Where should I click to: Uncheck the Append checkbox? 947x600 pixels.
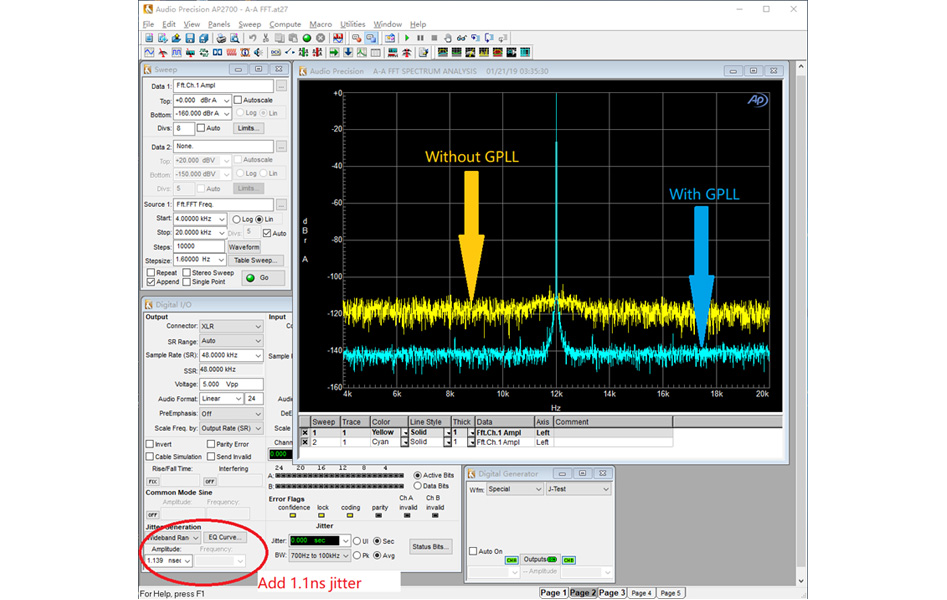tap(151, 282)
